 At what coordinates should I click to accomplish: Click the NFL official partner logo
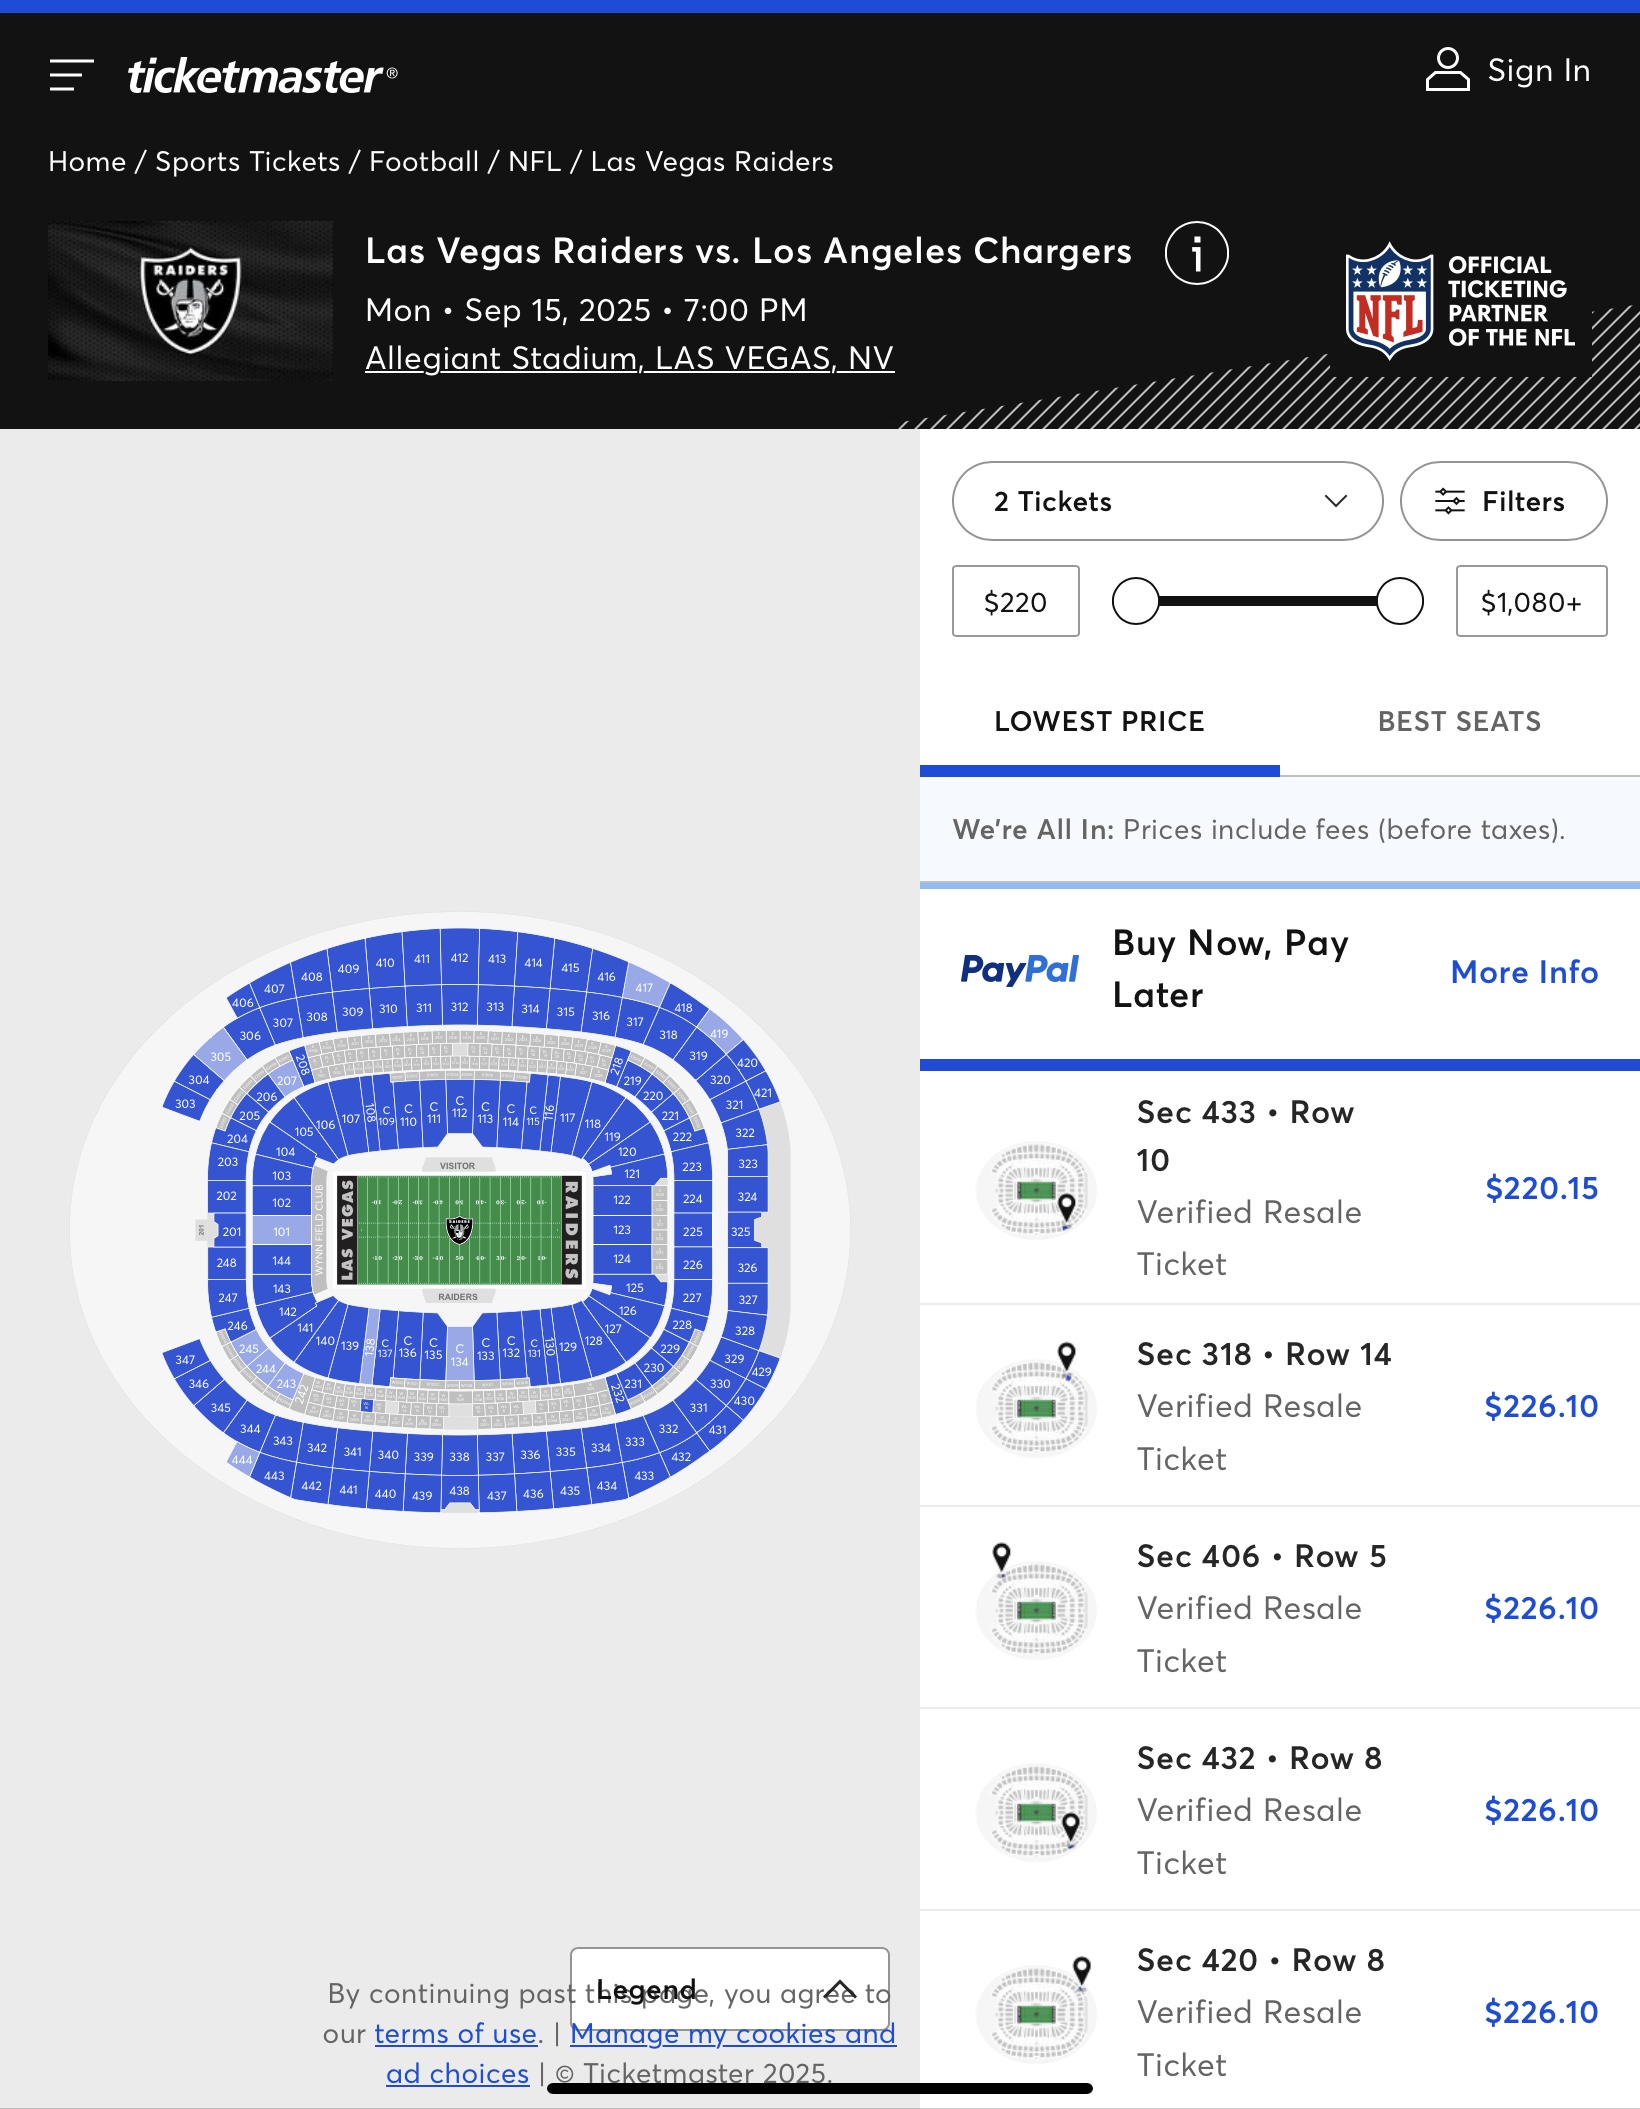pyautogui.click(x=1389, y=301)
